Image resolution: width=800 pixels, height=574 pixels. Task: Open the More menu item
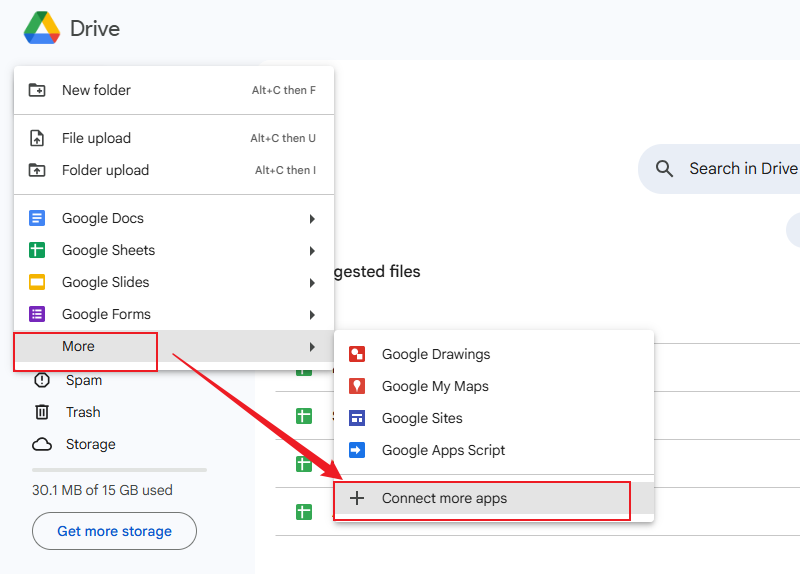(x=174, y=346)
